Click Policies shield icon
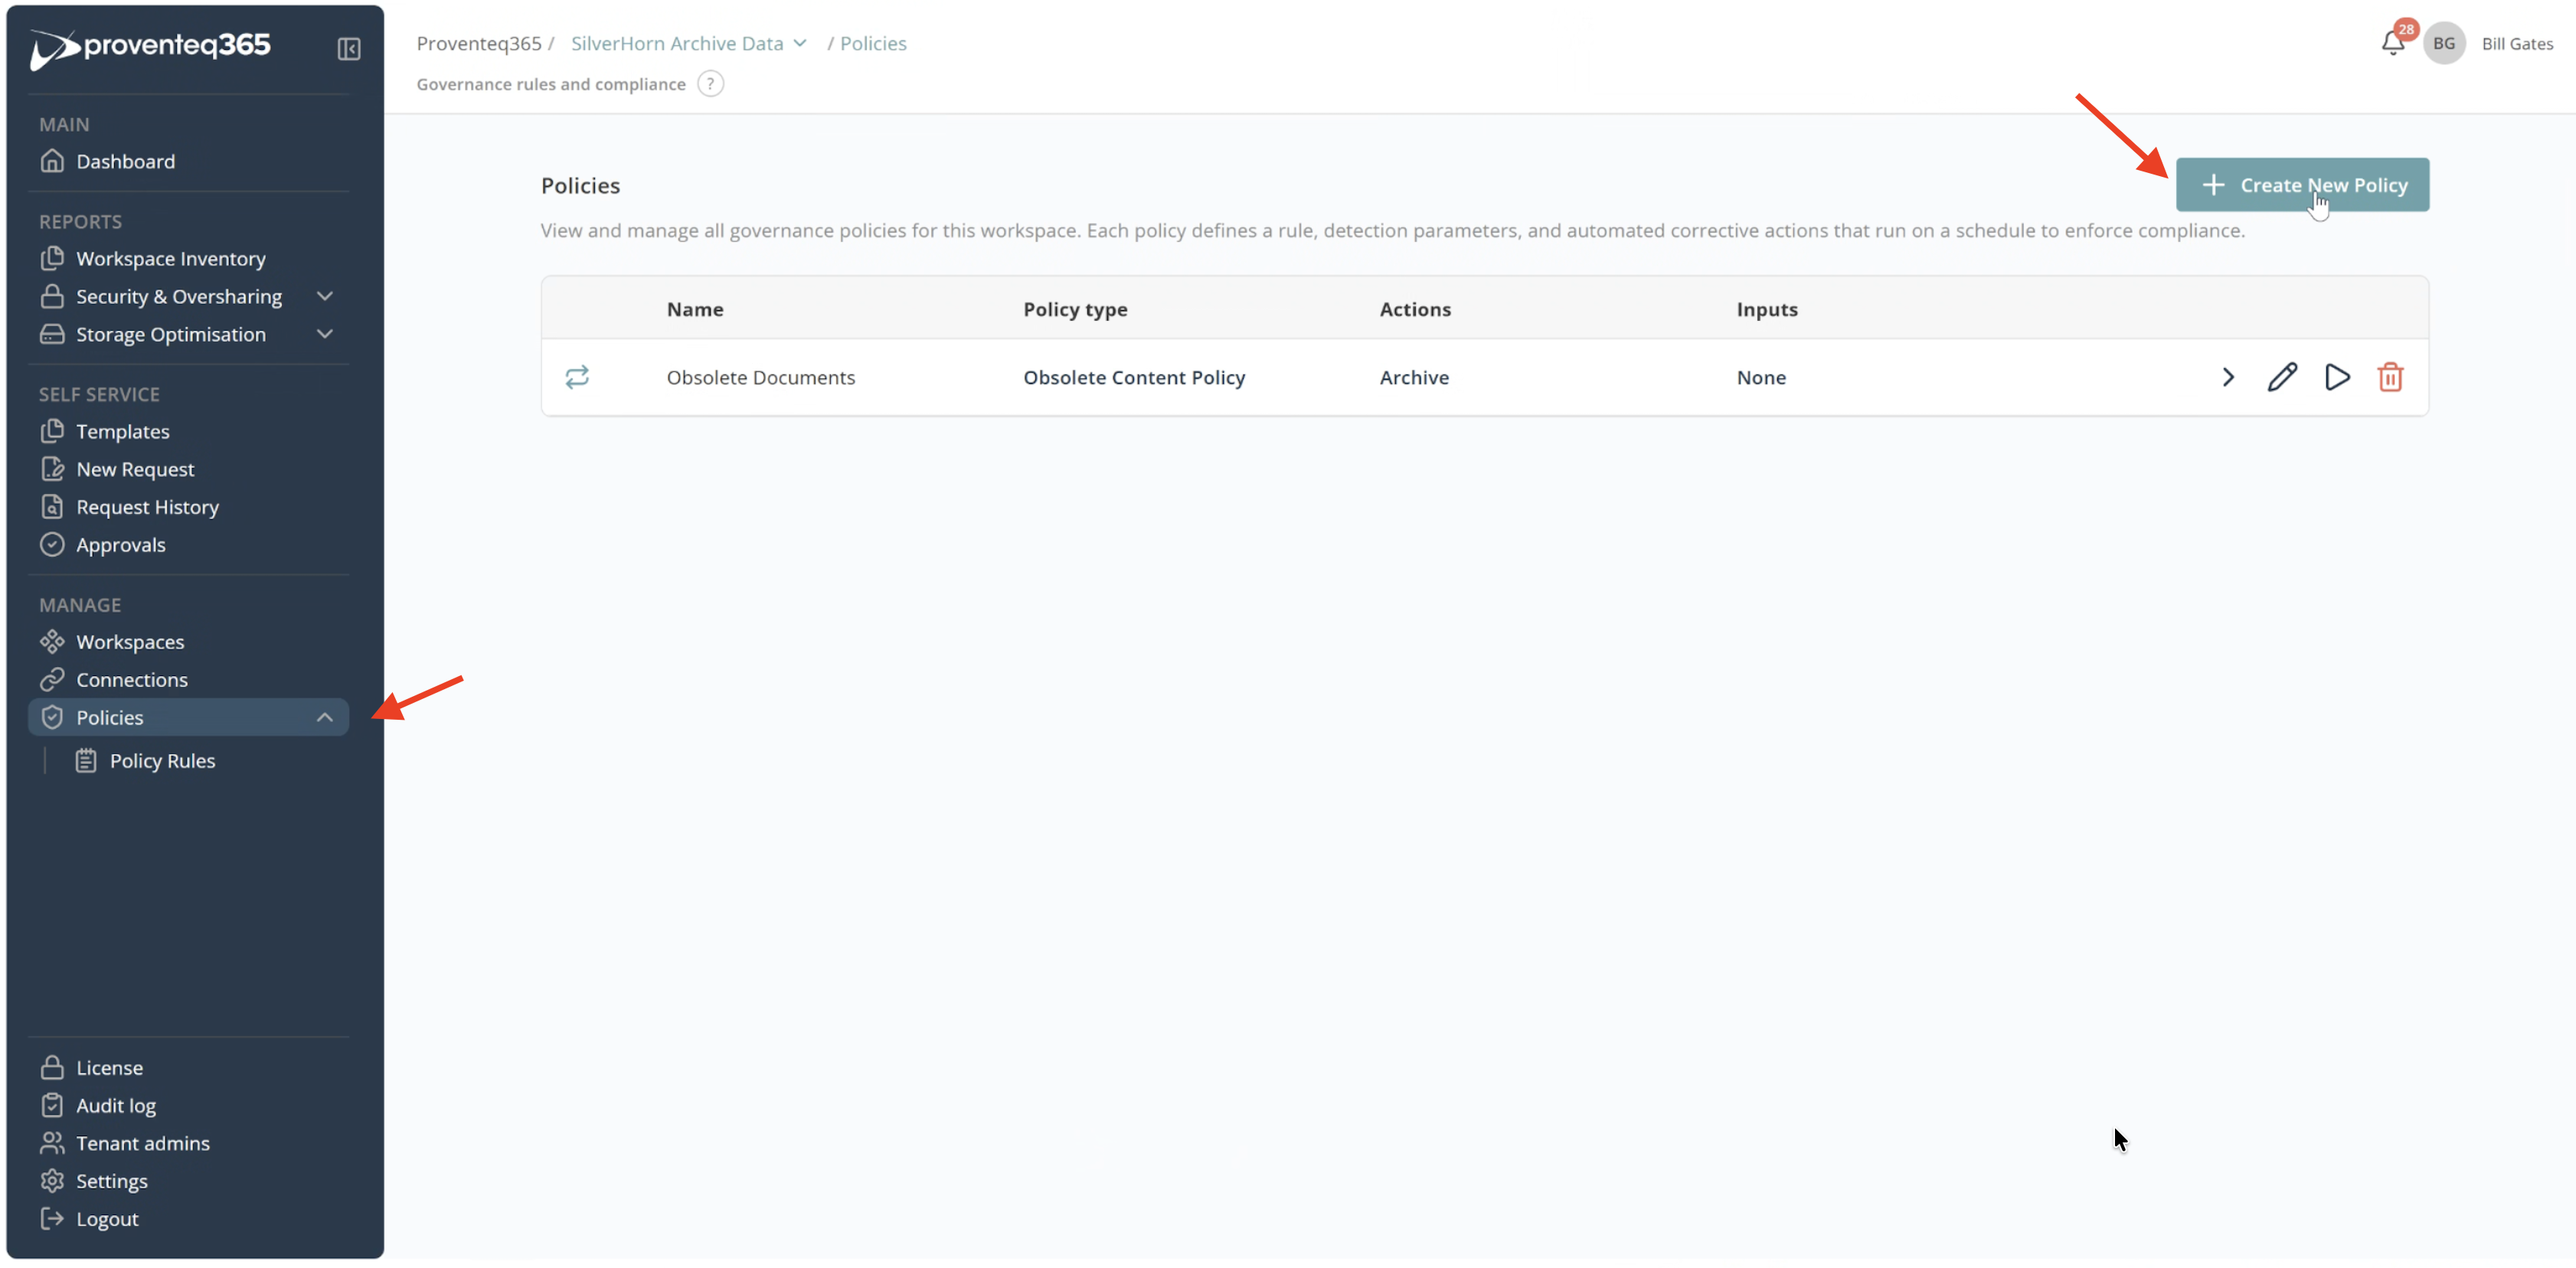The height and width of the screenshot is (1268, 2576). click(52, 717)
